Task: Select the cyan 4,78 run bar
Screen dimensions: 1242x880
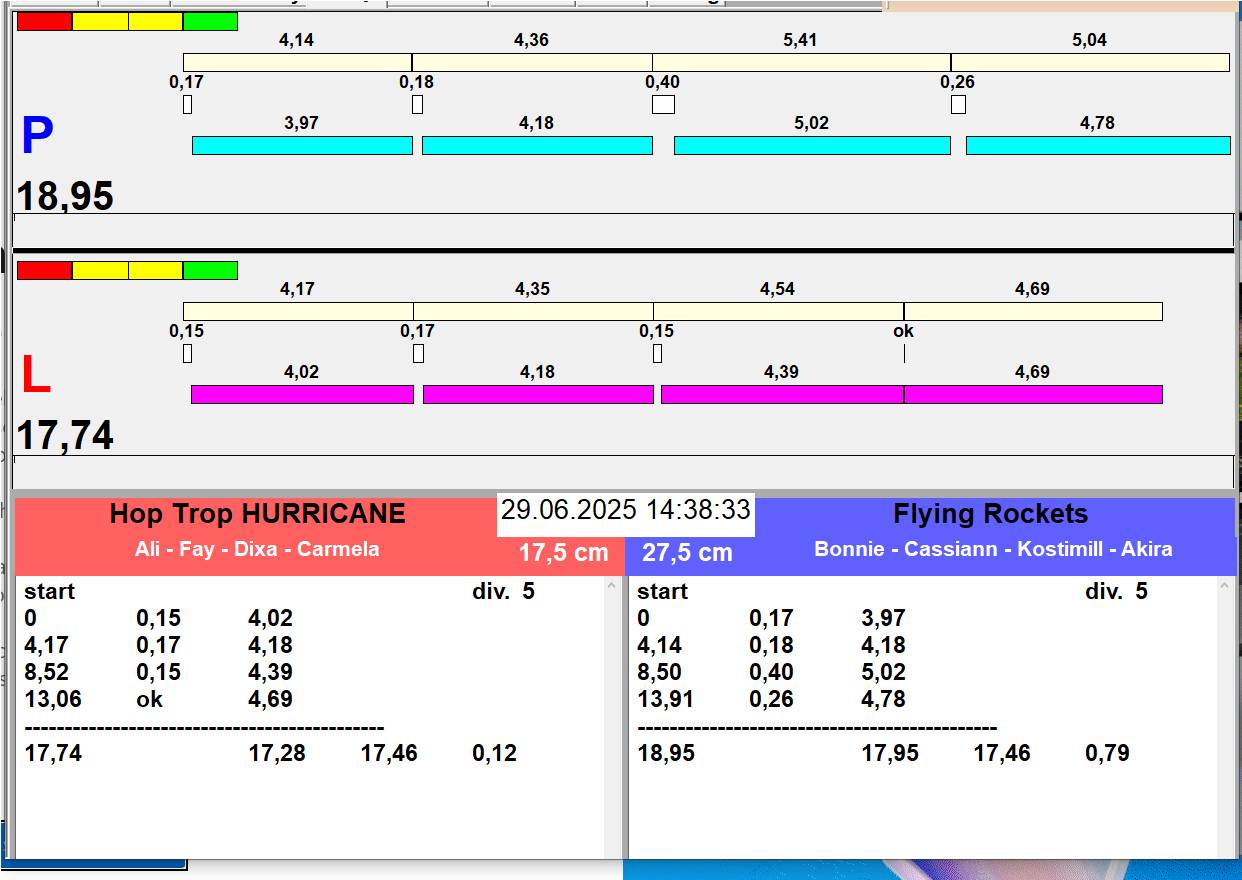Action: pyautogui.click(x=1097, y=146)
